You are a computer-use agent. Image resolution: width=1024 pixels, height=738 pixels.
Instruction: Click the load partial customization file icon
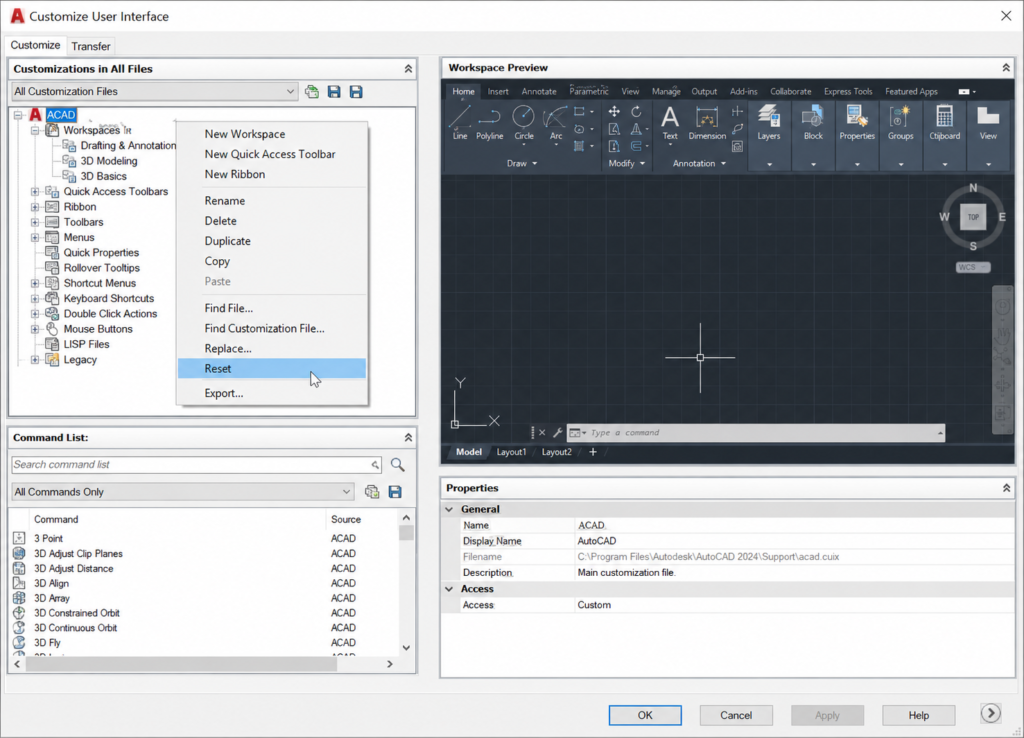click(x=312, y=91)
